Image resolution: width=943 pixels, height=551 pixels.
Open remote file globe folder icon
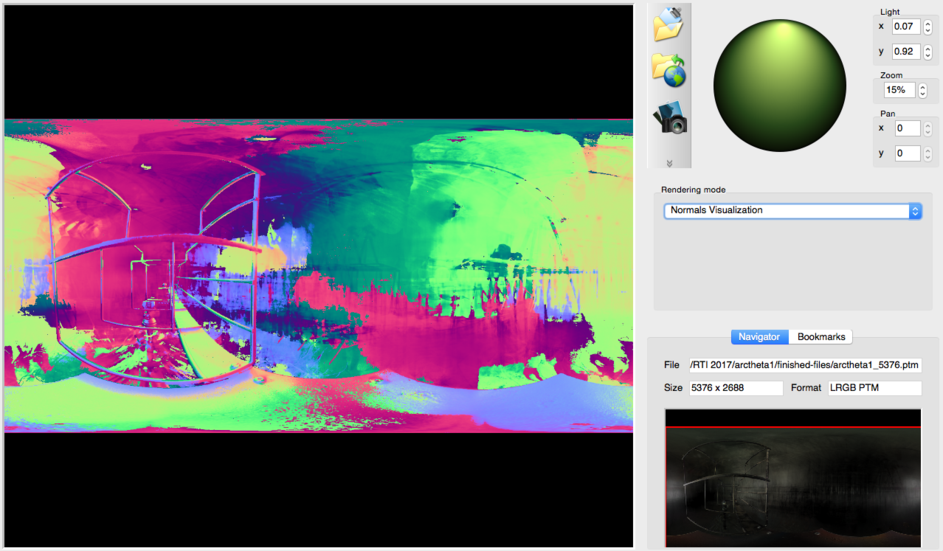(669, 70)
